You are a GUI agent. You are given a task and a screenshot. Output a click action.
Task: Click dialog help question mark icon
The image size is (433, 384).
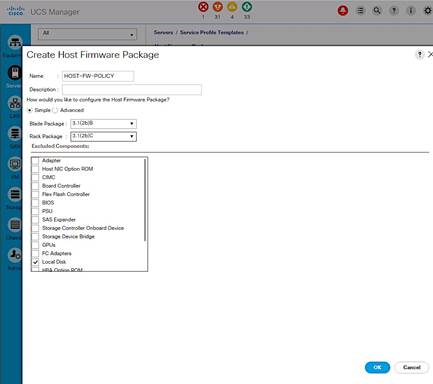(420, 54)
